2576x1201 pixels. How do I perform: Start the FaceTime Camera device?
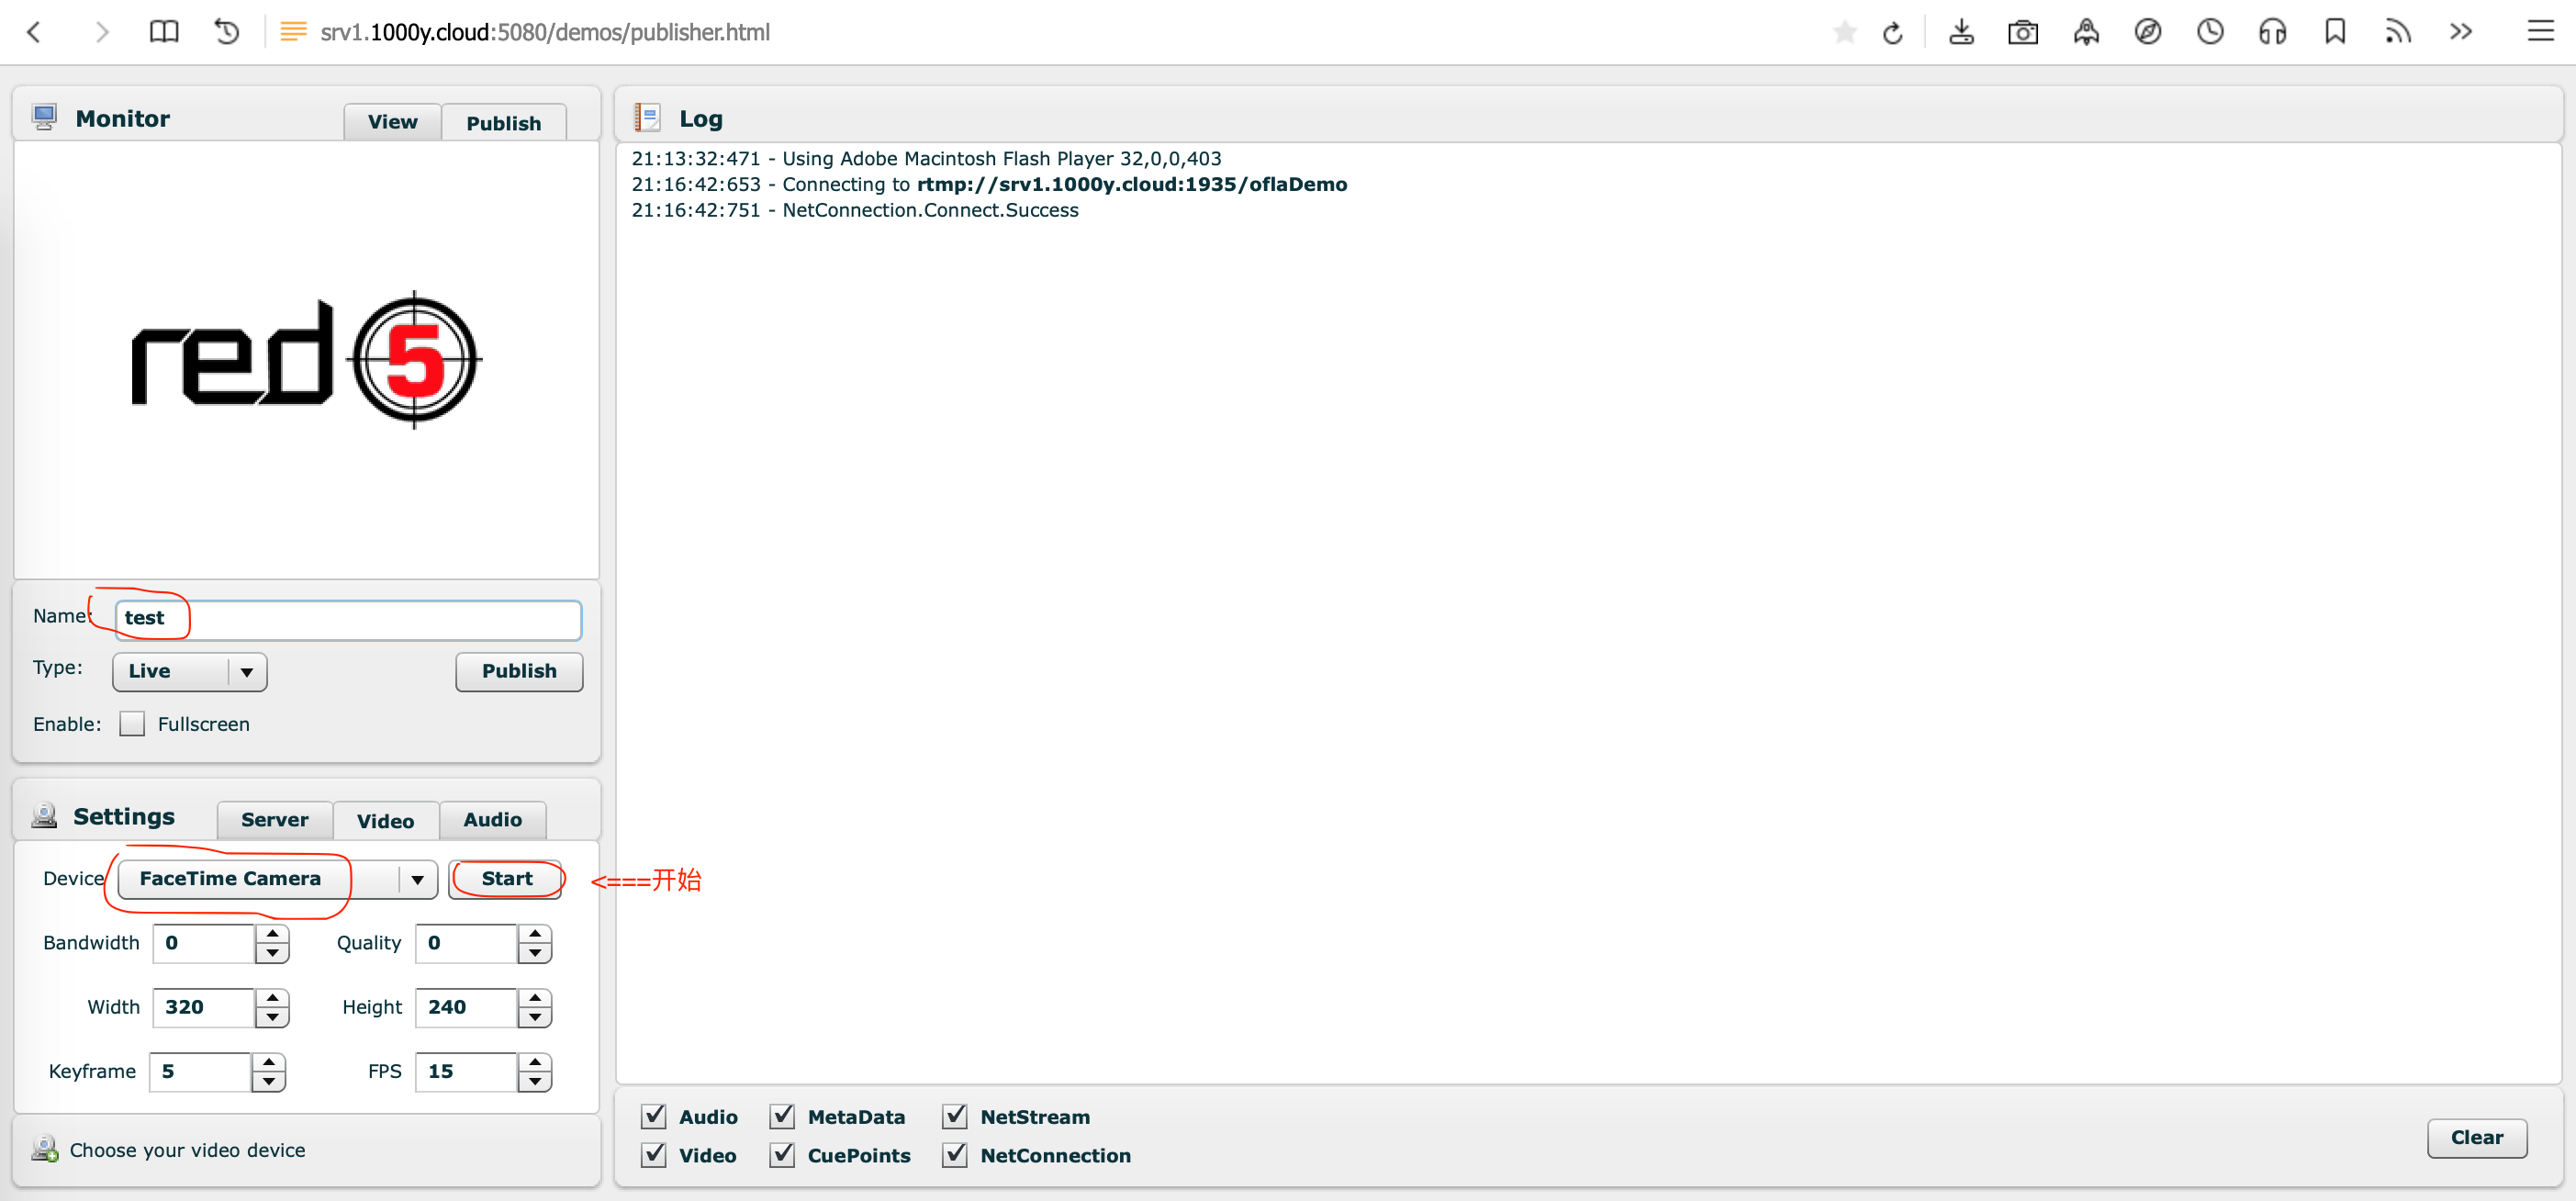pyautogui.click(x=506, y=879)
